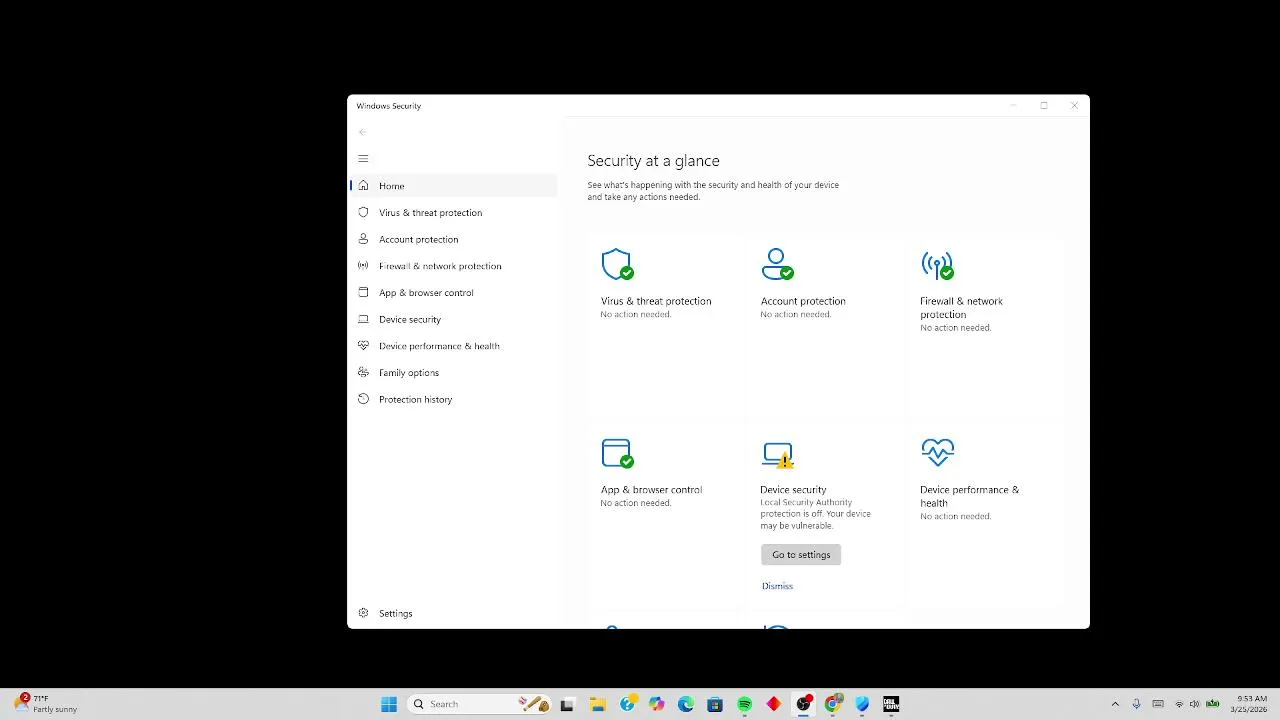Click the laptop icon beside Device security in sidebar

point(363,319)
